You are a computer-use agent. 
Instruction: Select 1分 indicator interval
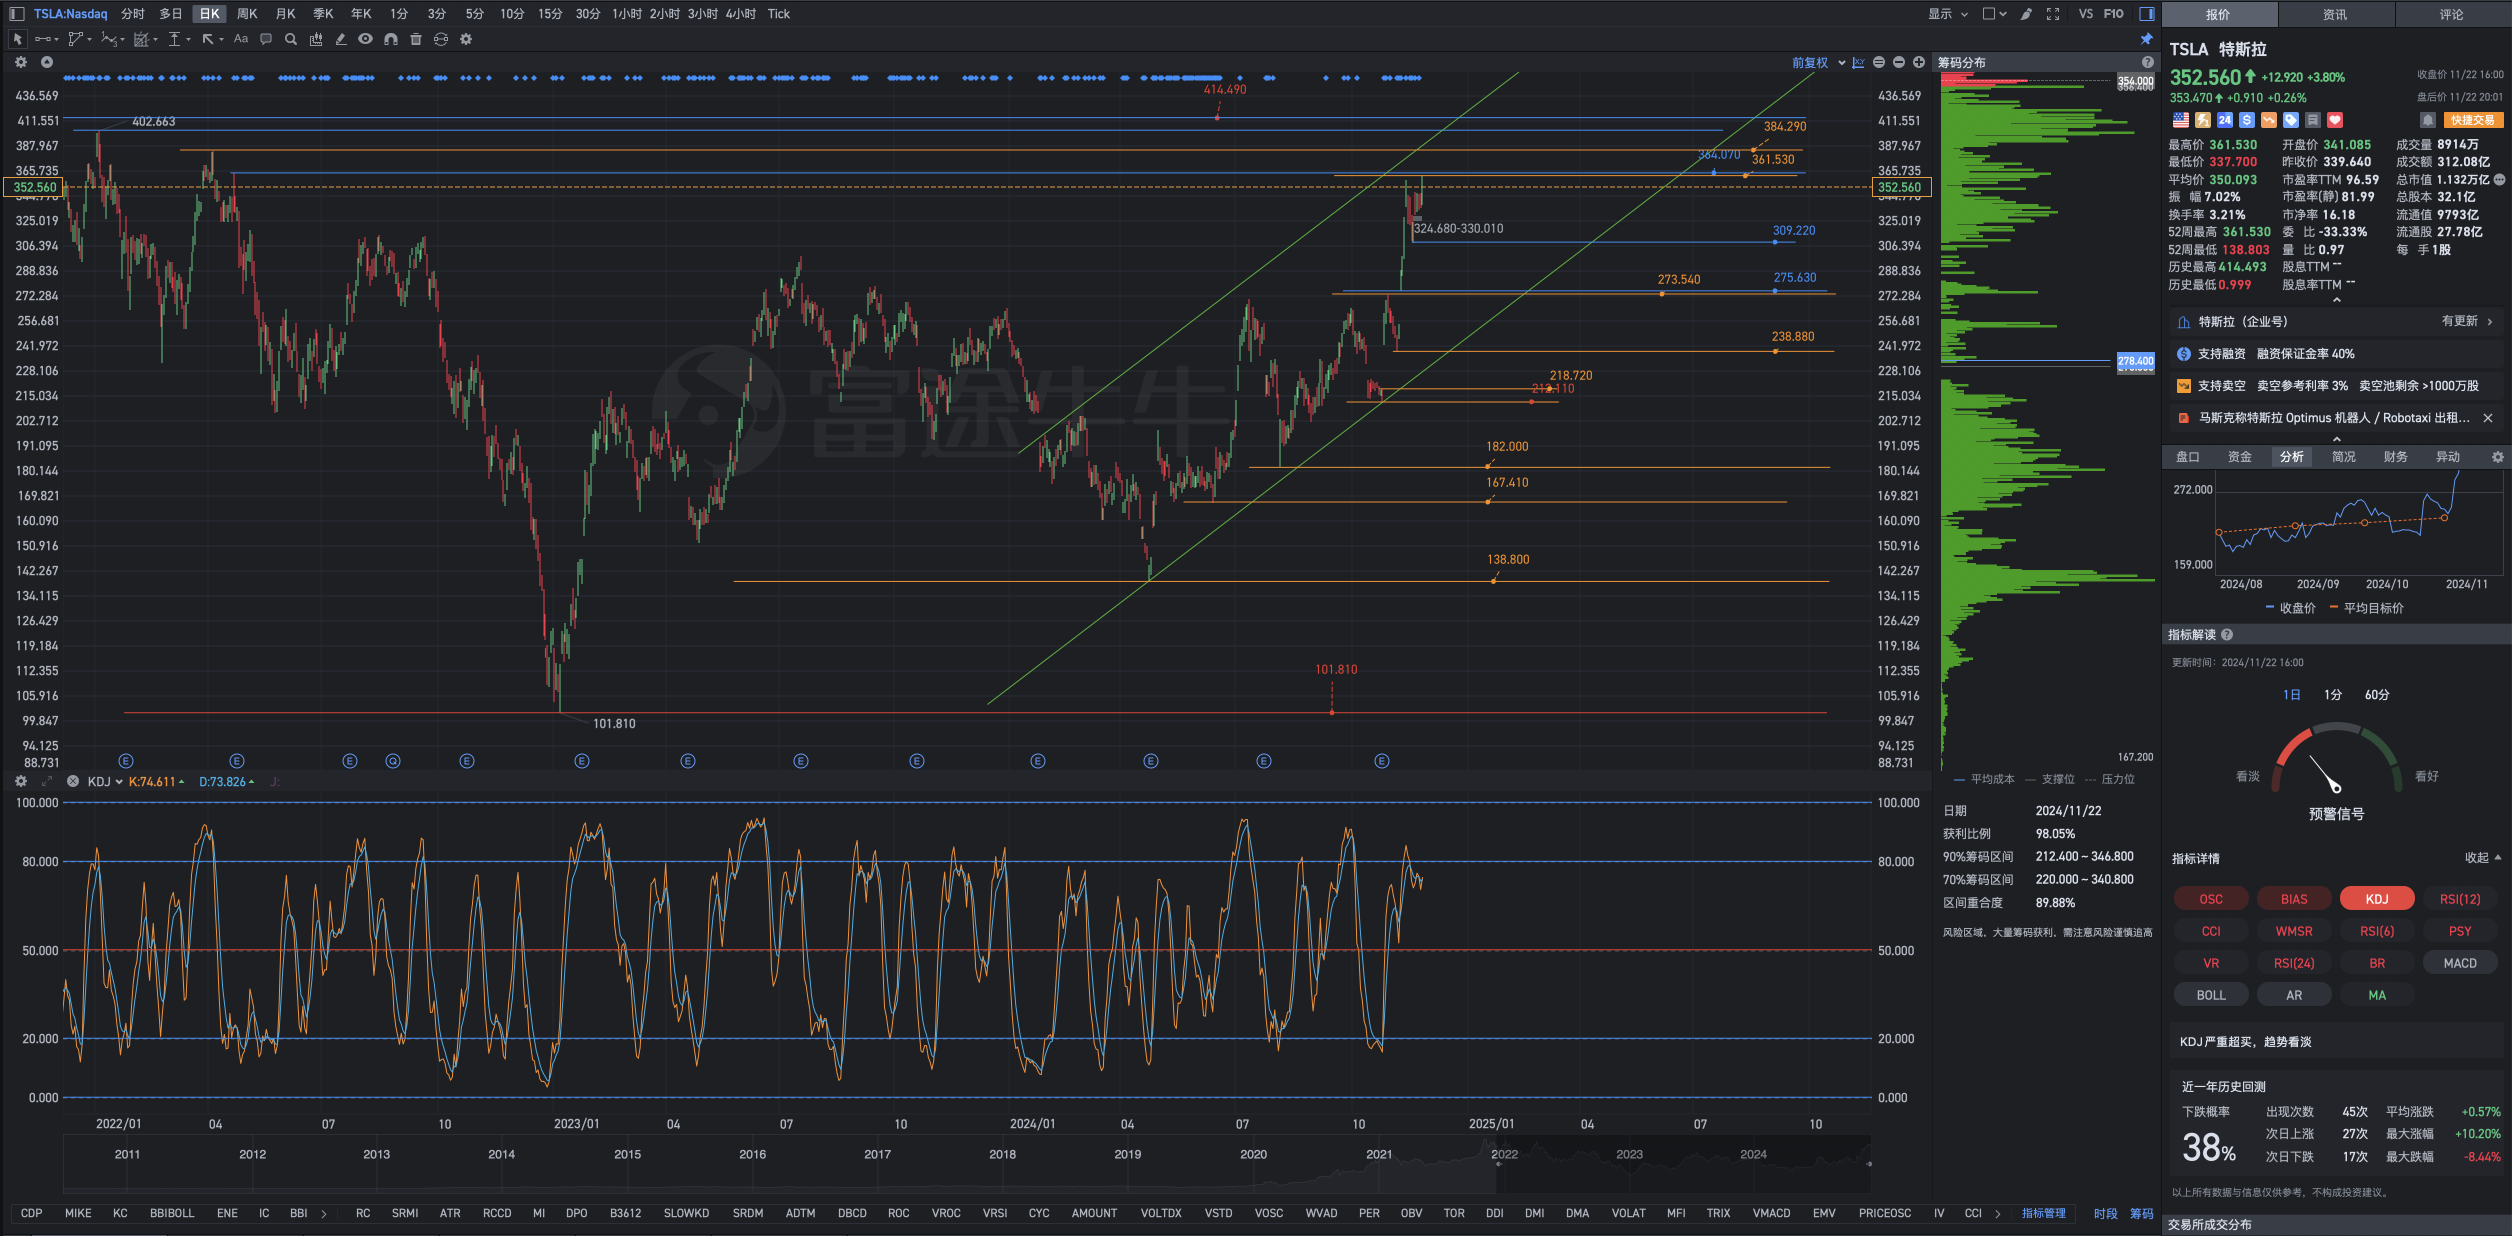2333,694
